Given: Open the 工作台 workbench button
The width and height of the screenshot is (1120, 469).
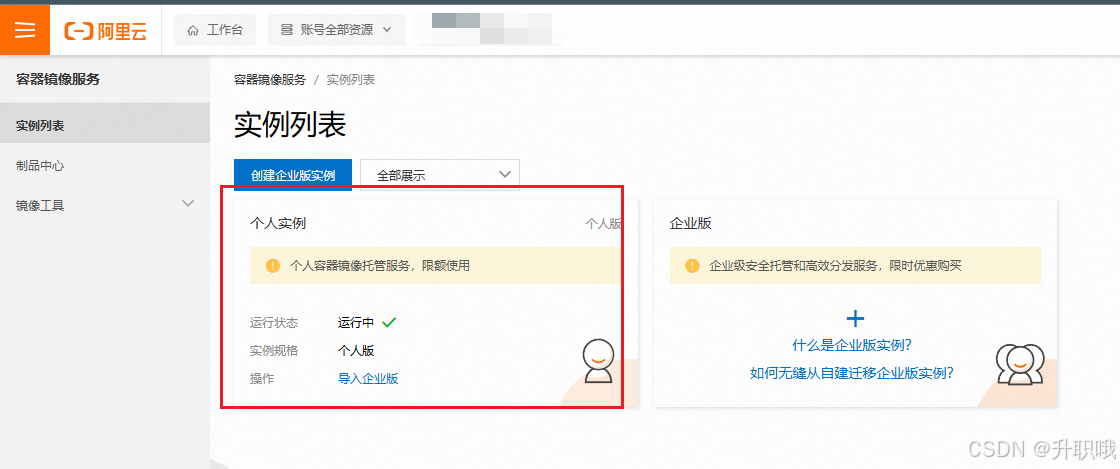Looking at the screenshot, I should click(x=215, y=30).
